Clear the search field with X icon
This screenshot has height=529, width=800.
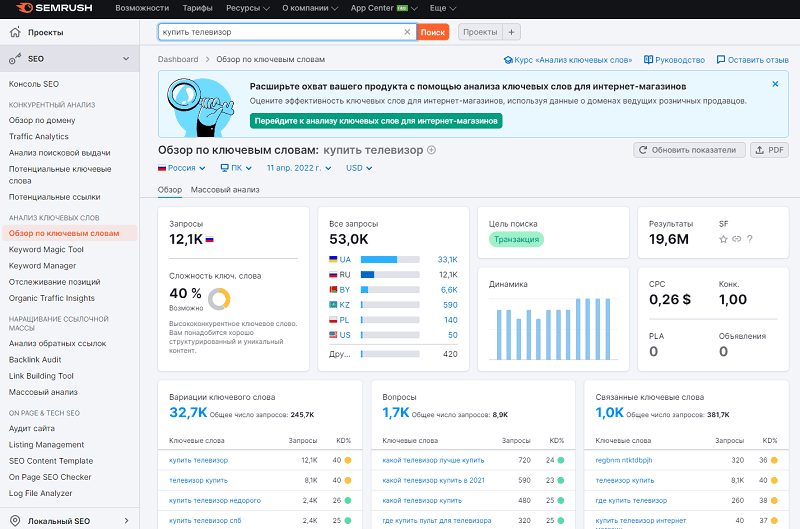[407, 32]
